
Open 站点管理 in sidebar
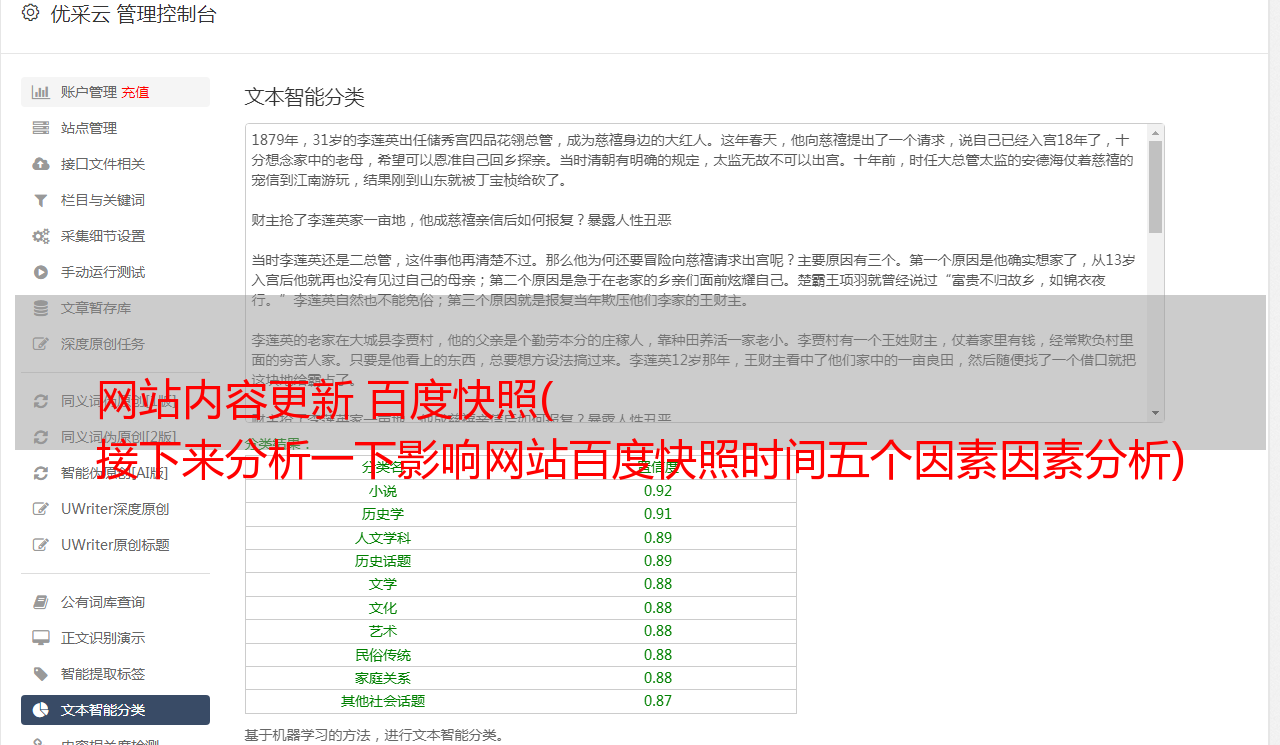click(x=115, y=128)
